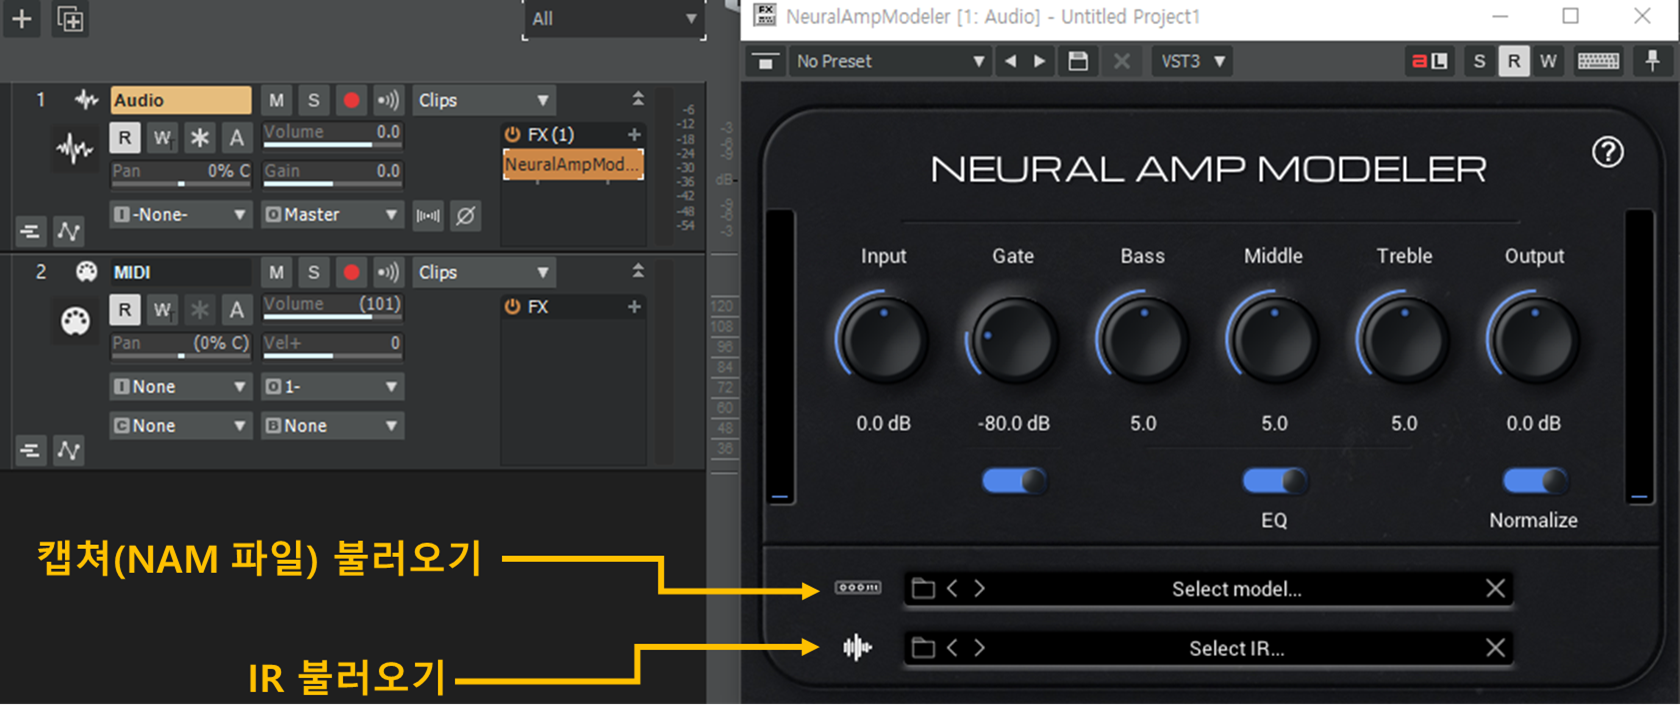Toggle the Normalize switch
The height and width of the screenshot is (723, 1680).
point(1534,481)
